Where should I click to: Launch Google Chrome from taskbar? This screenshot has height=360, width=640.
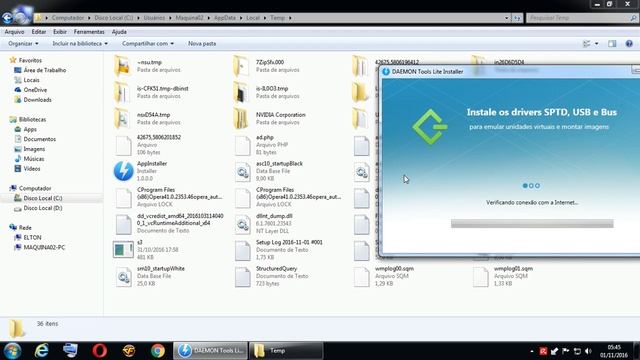(158, 351)
